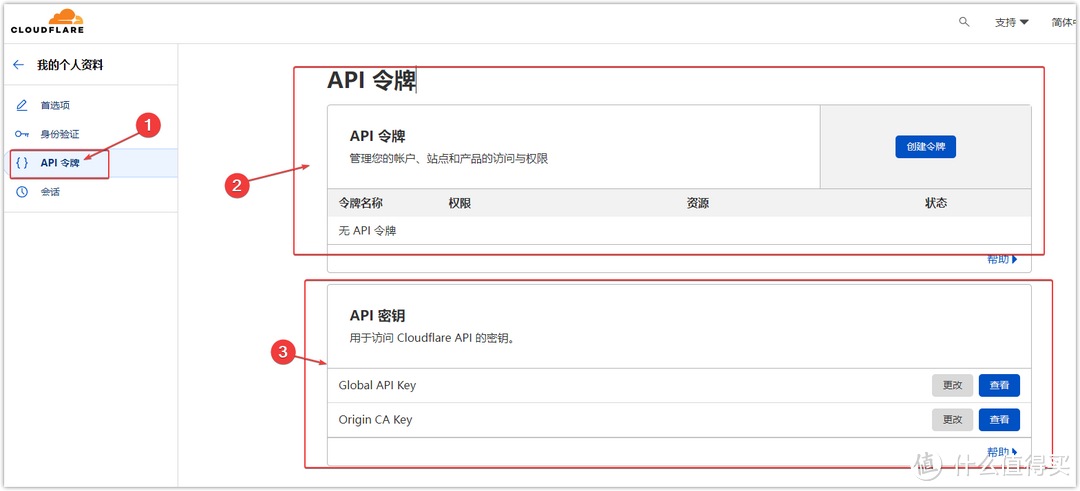Select 首选项 in the sidebar

[x=55, y=105]
